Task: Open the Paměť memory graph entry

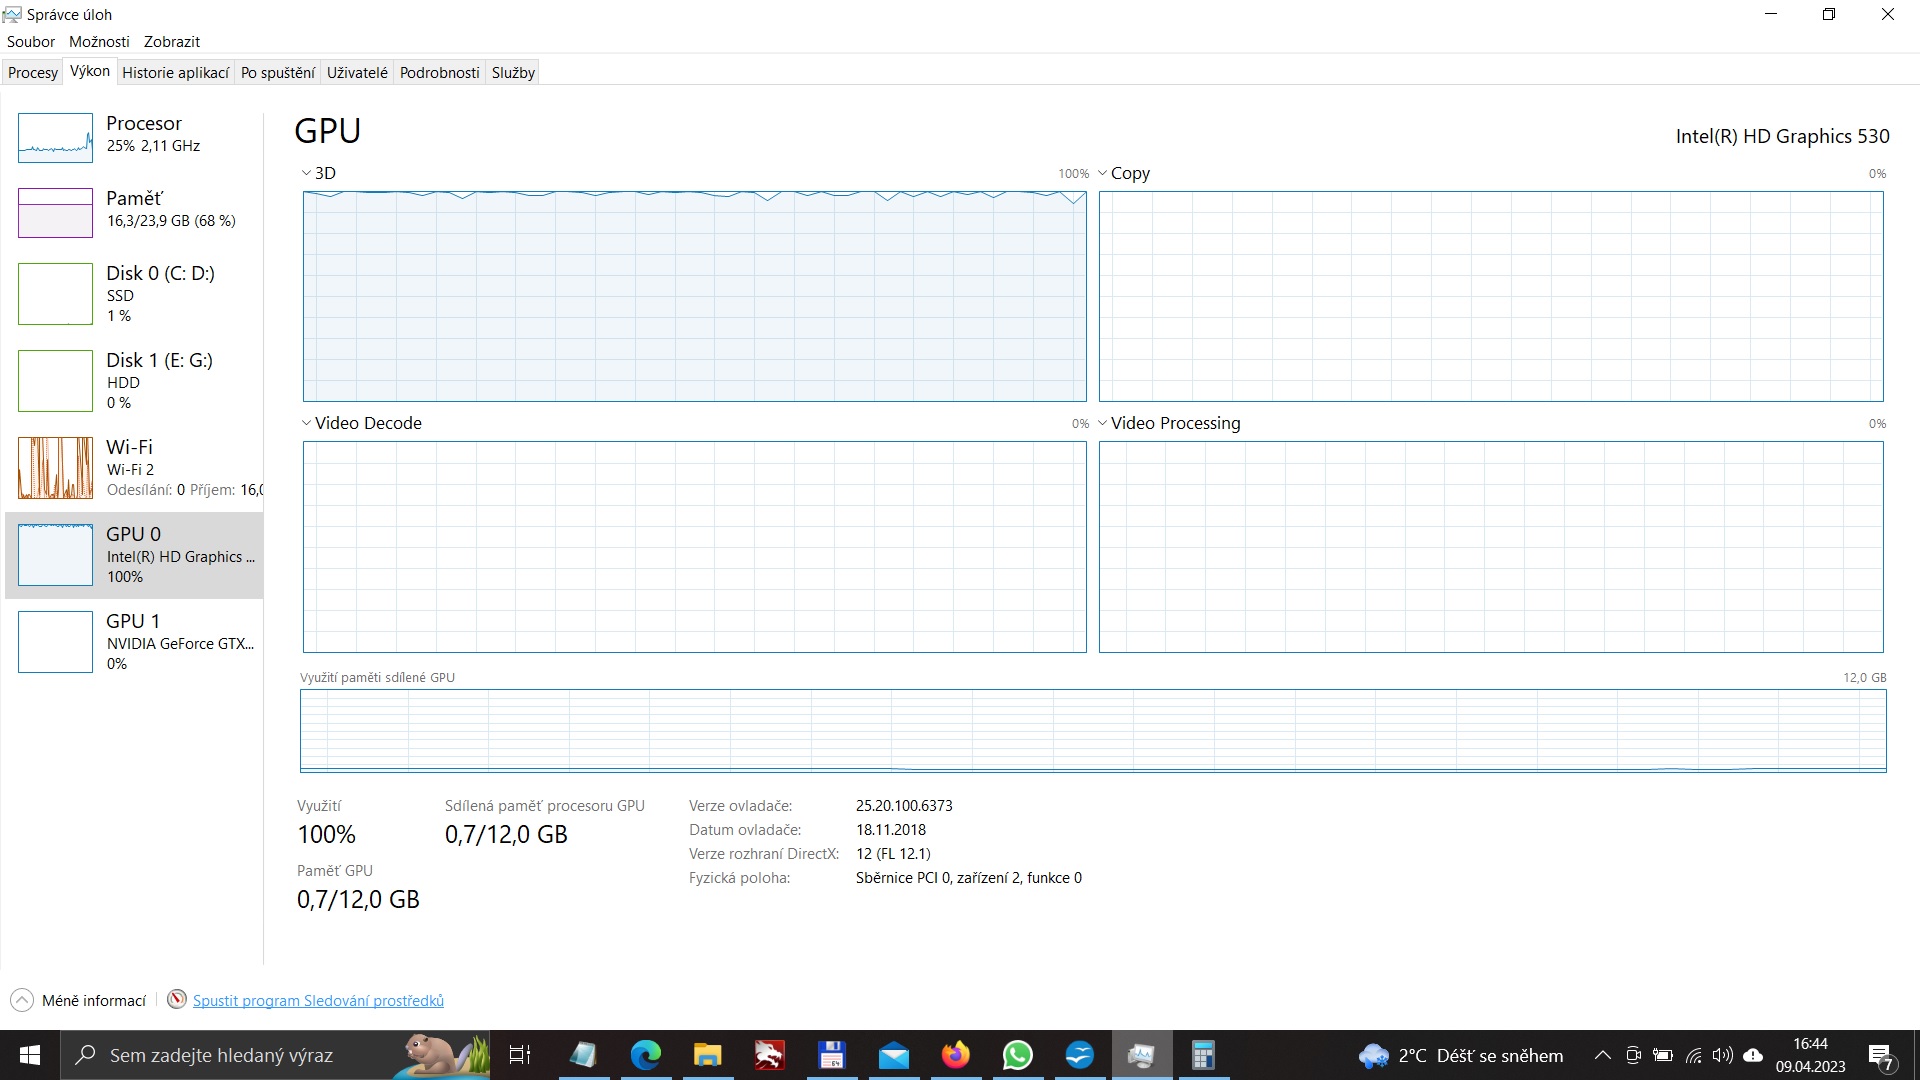Action: point(56,212)
